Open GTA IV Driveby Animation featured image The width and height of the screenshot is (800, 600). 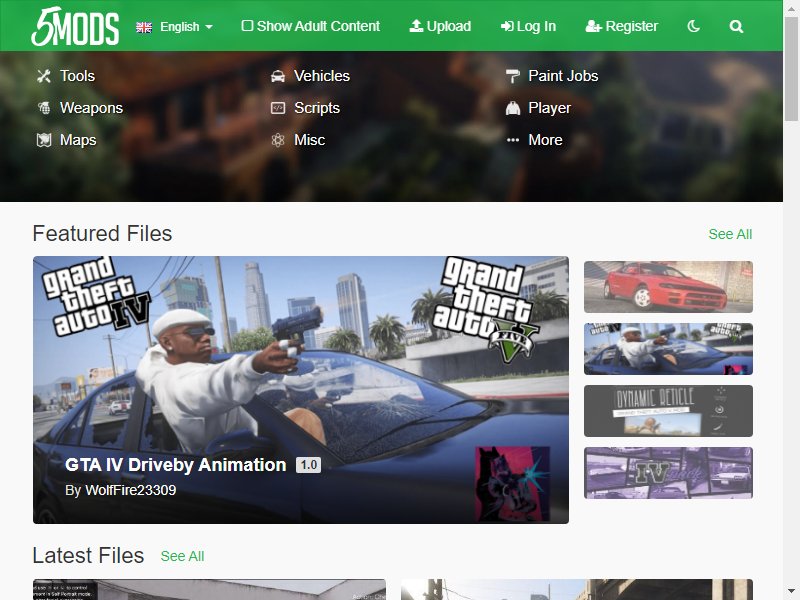[x=301, y=390]
